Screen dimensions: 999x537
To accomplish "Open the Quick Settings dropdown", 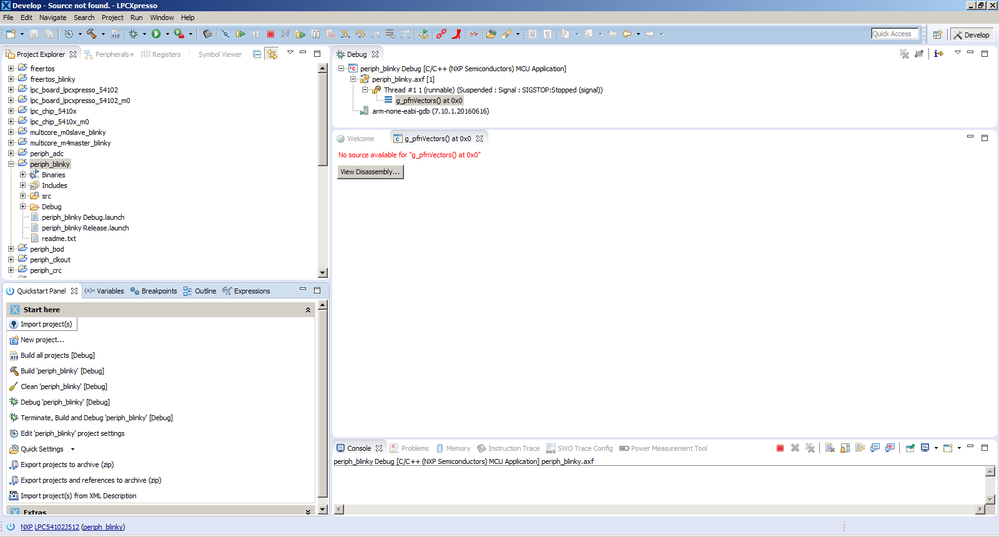I will (73, 449).
